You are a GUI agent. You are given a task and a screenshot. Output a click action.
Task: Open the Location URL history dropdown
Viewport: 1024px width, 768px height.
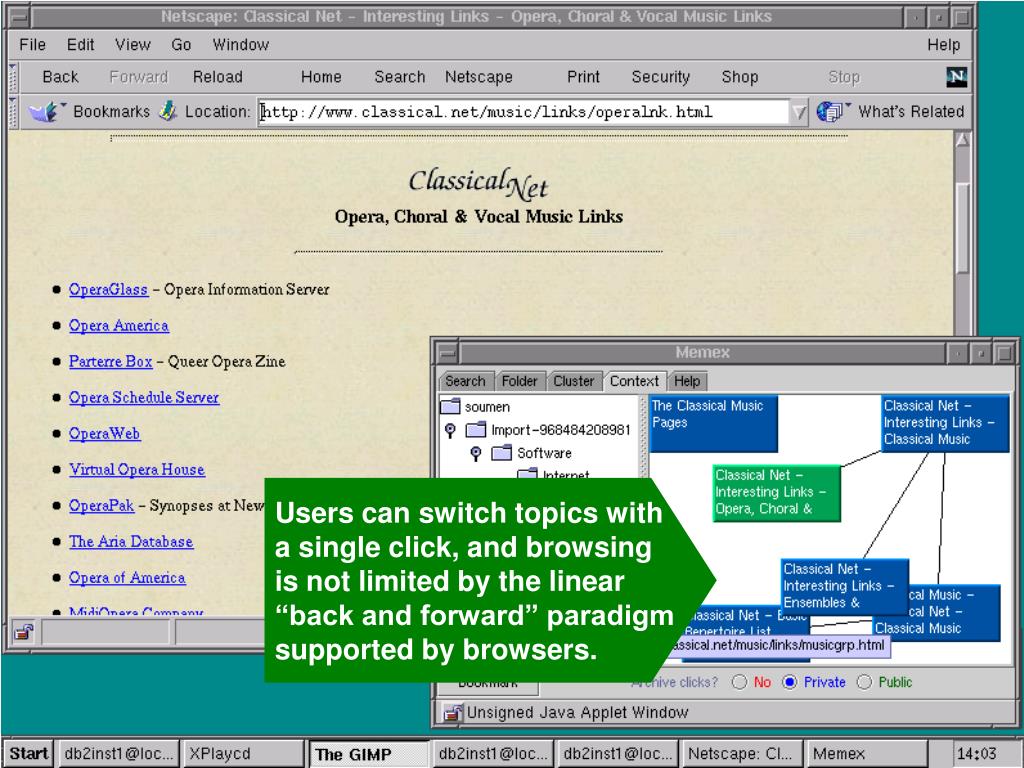pos(799,112)
